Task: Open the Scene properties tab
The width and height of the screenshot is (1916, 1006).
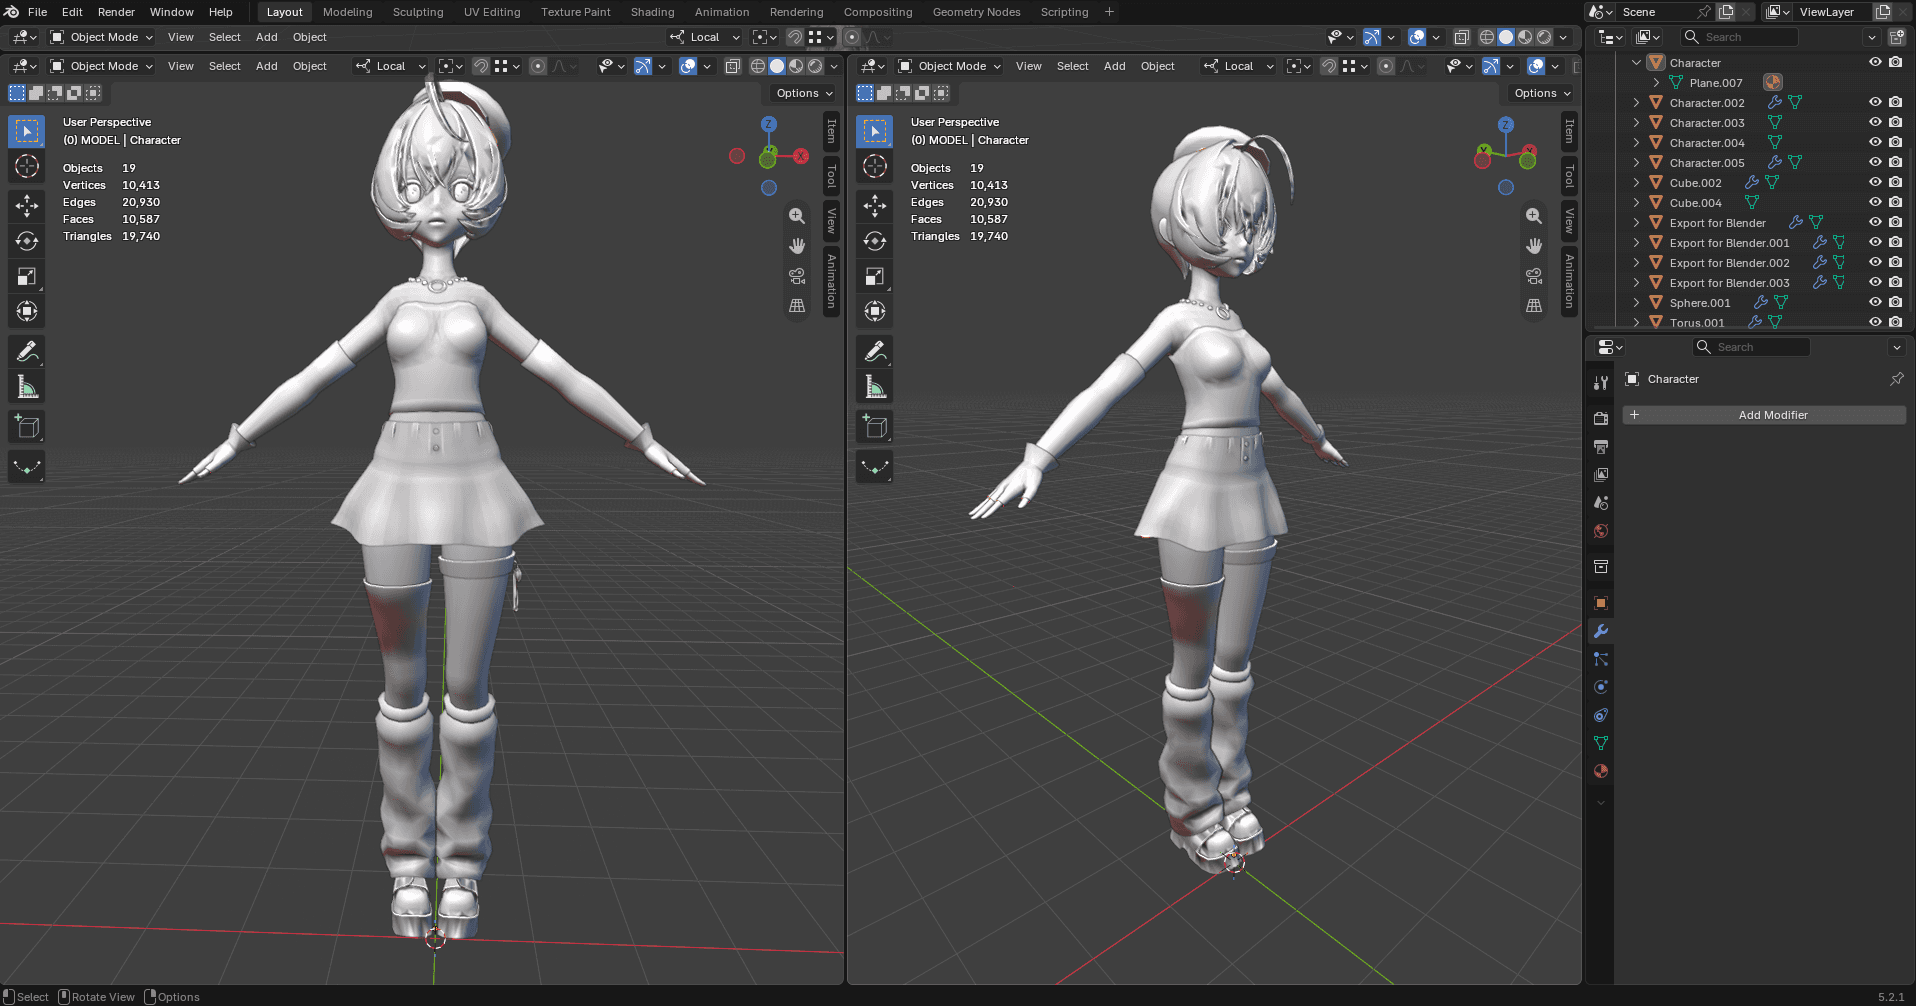Action: (1601, 502)
